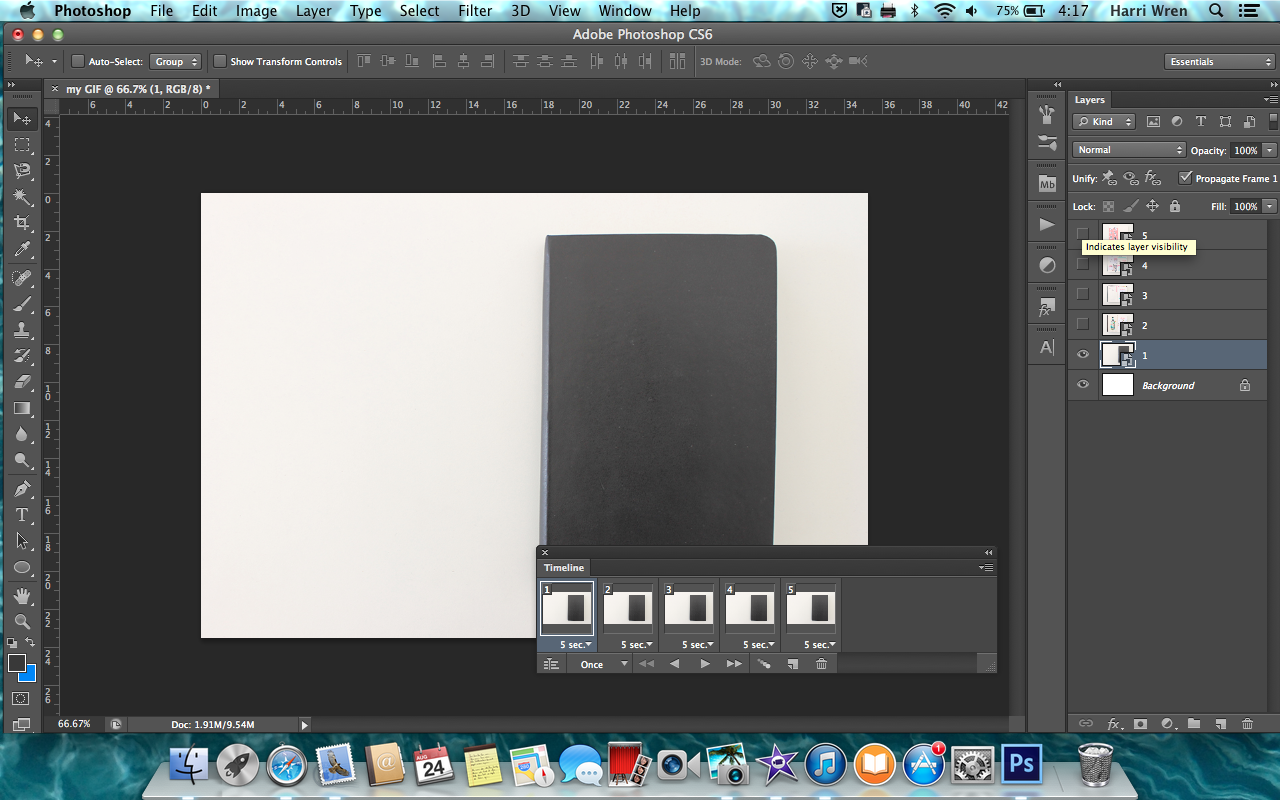Screen dimensions: 1280x800
Task: Delete layer using Layers panel trash icon
Action: [1247, 723]
